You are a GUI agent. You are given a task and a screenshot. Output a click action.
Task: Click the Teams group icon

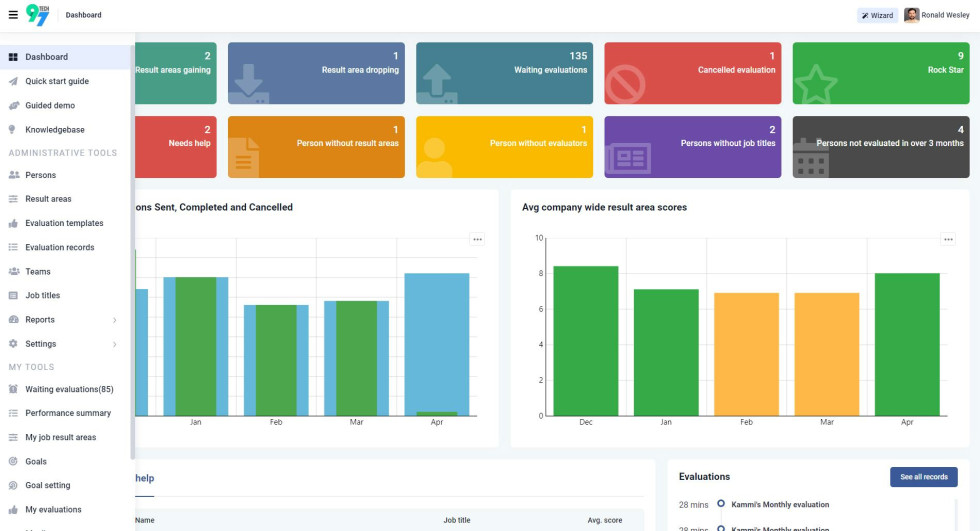point(14,271)
